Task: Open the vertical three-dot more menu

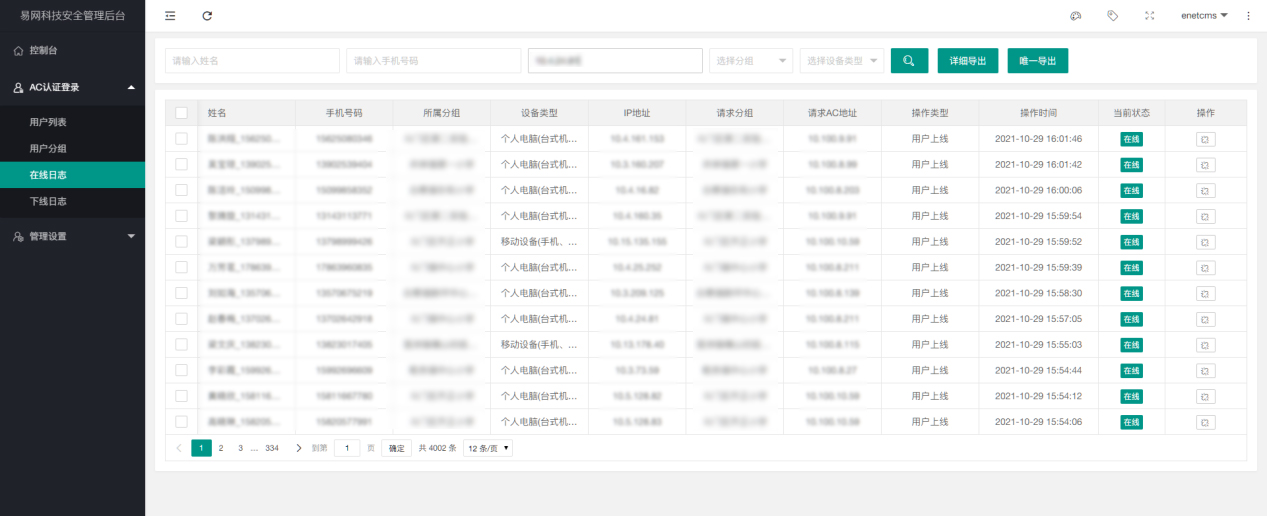Action: coord(1248,16)
